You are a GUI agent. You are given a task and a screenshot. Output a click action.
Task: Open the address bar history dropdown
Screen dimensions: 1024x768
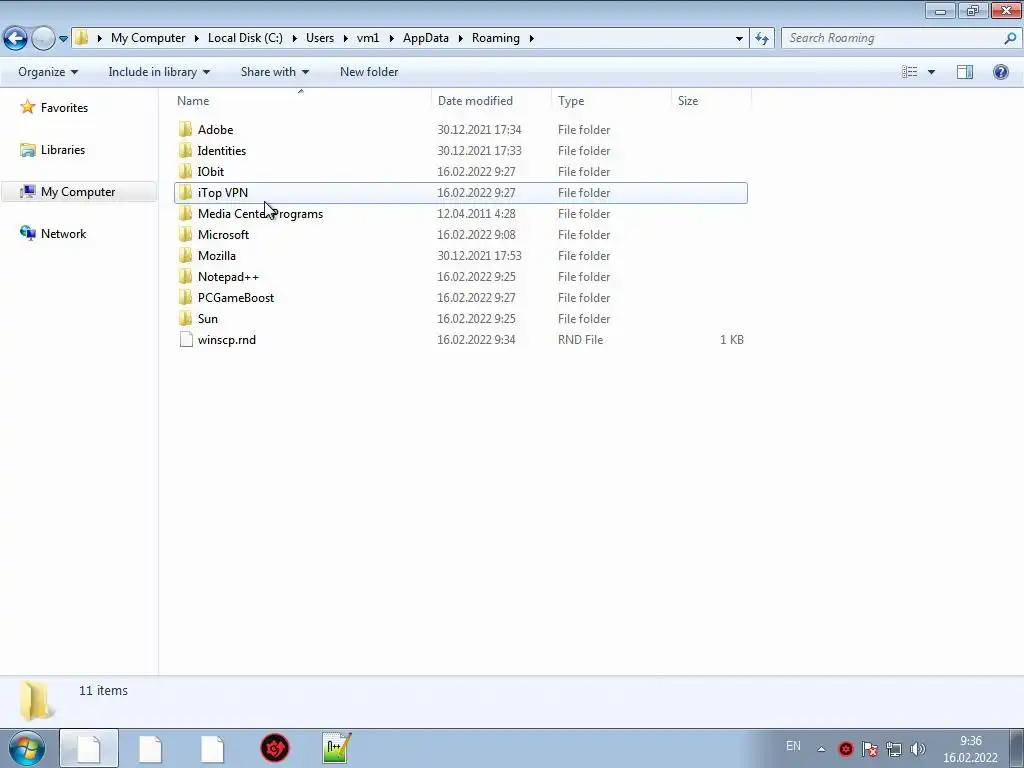pos(739,39)
